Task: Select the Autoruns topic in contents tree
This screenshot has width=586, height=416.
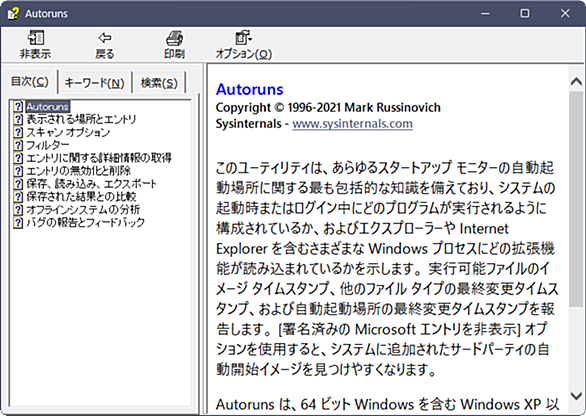Action: (48, 107)
